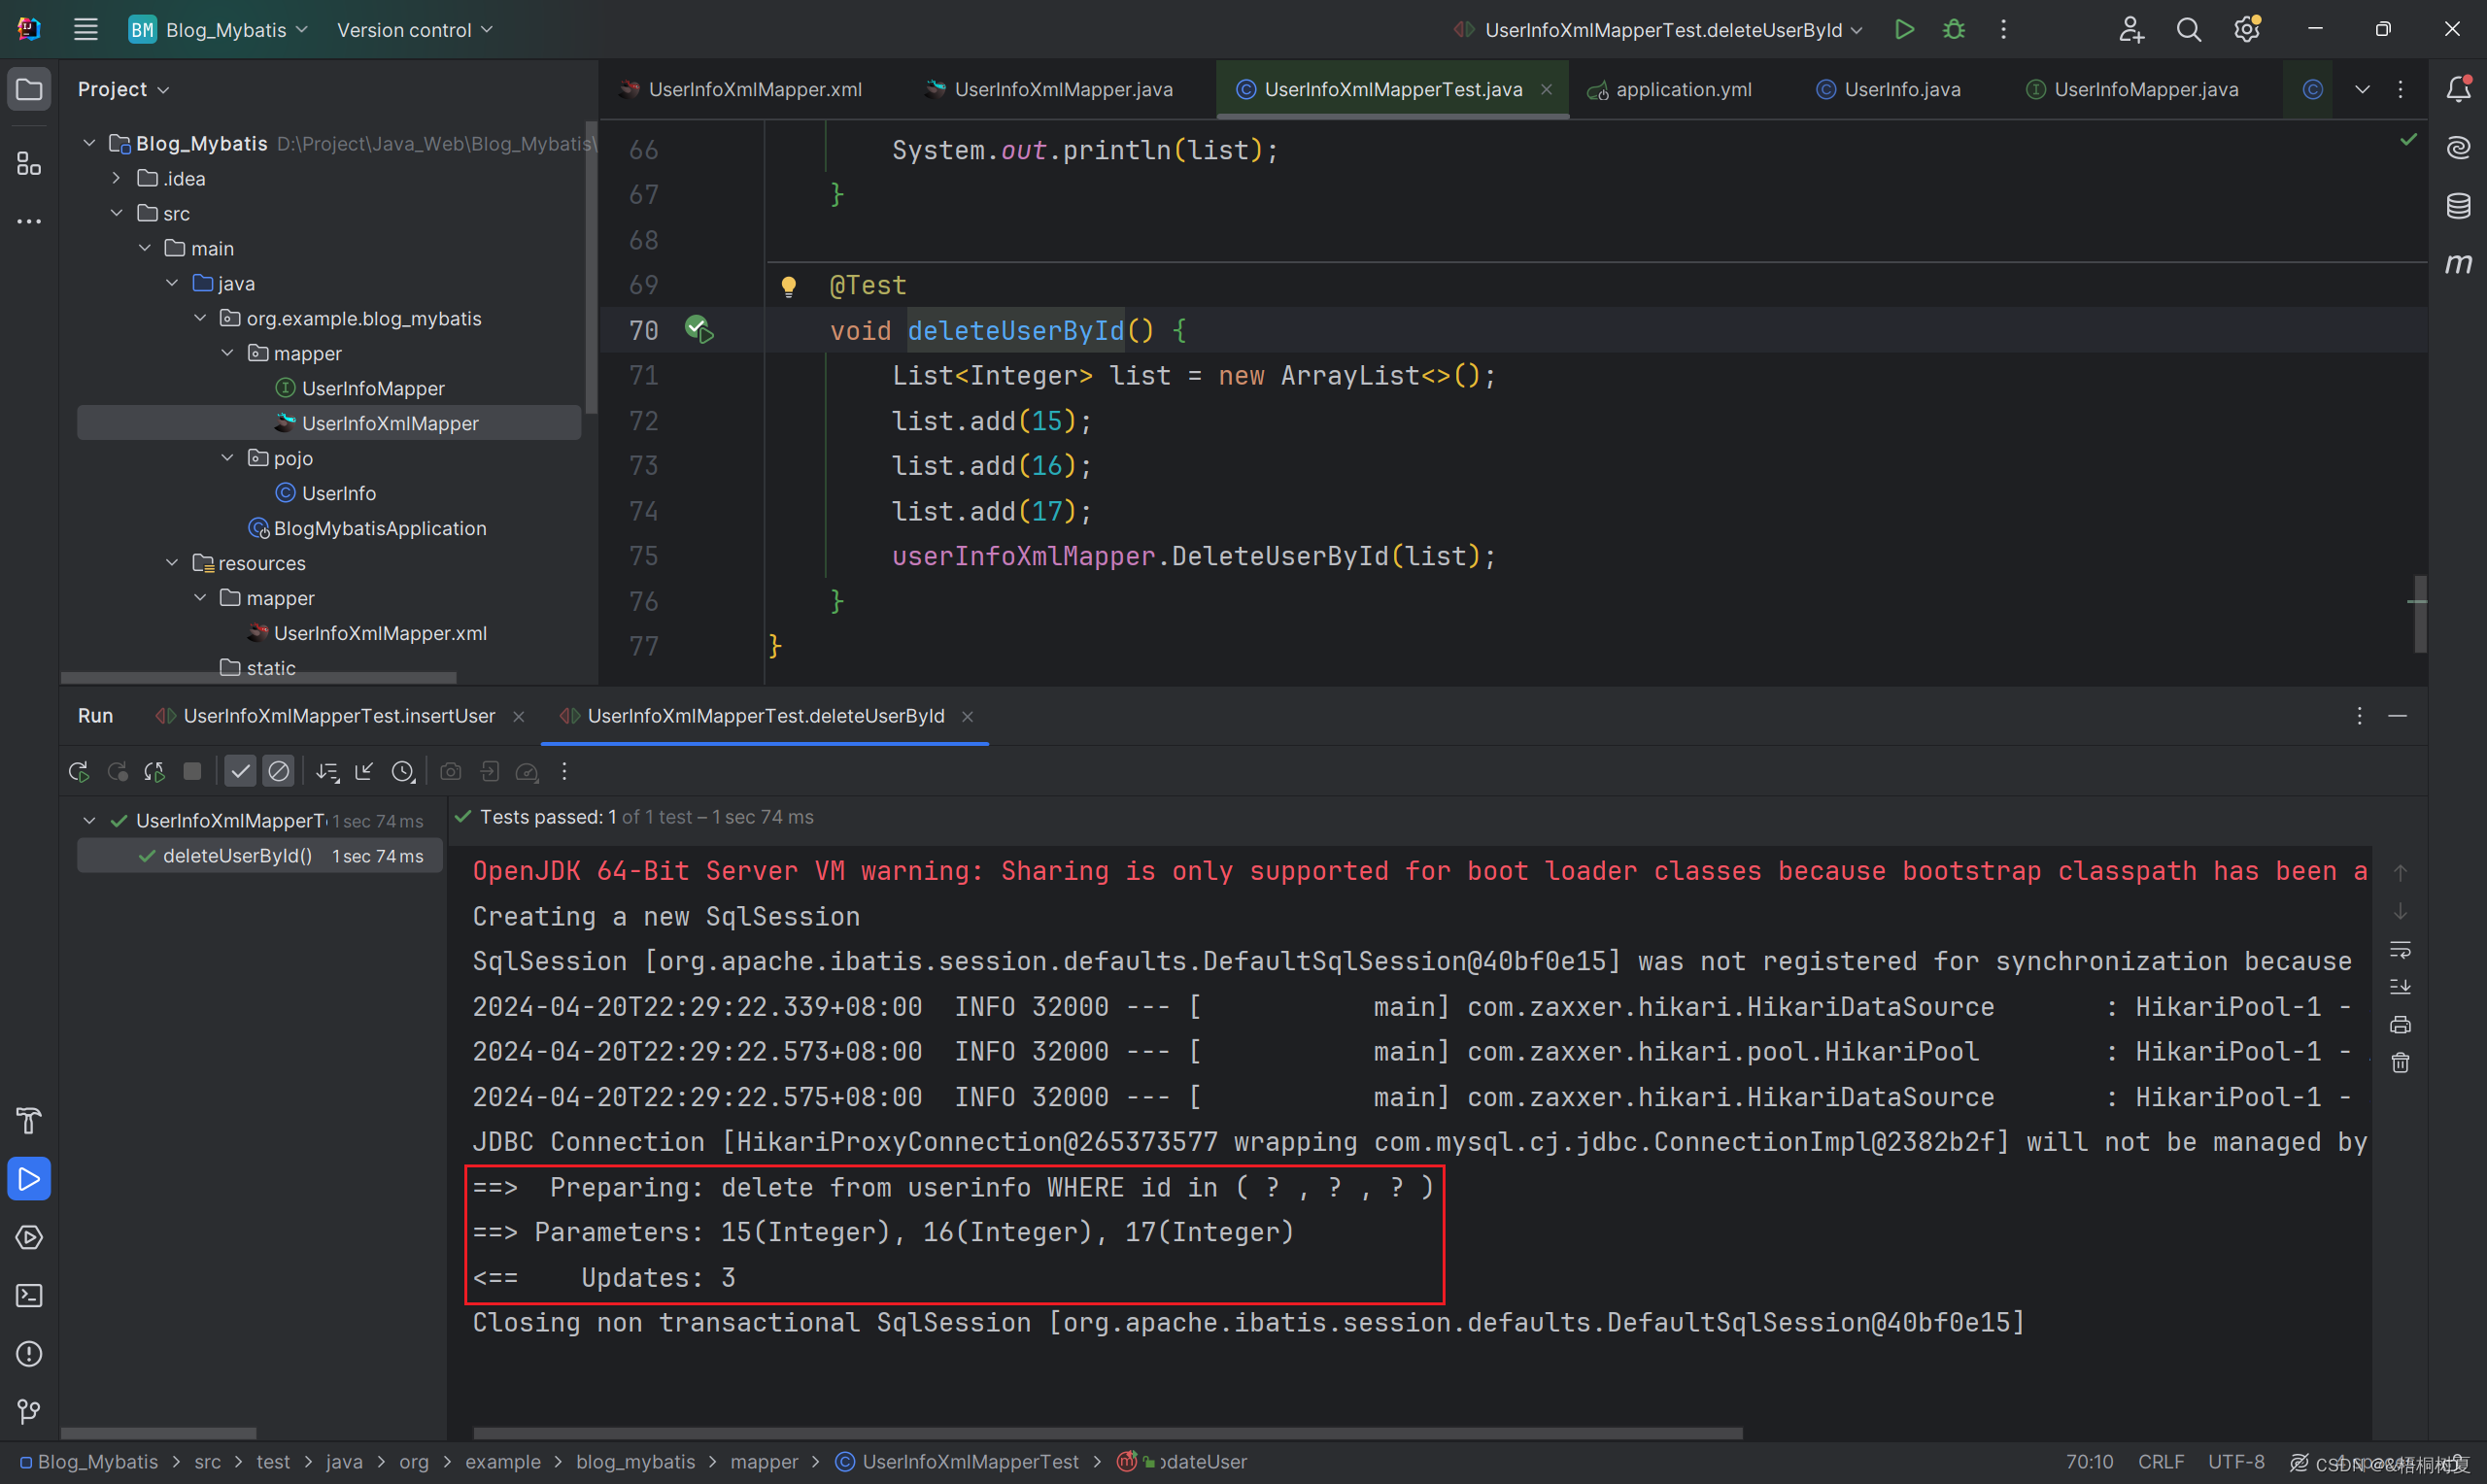The height and width of the screenshot is (1484, 2487).
Task: Open run configuration selector dropdown
Action: 1659,30
